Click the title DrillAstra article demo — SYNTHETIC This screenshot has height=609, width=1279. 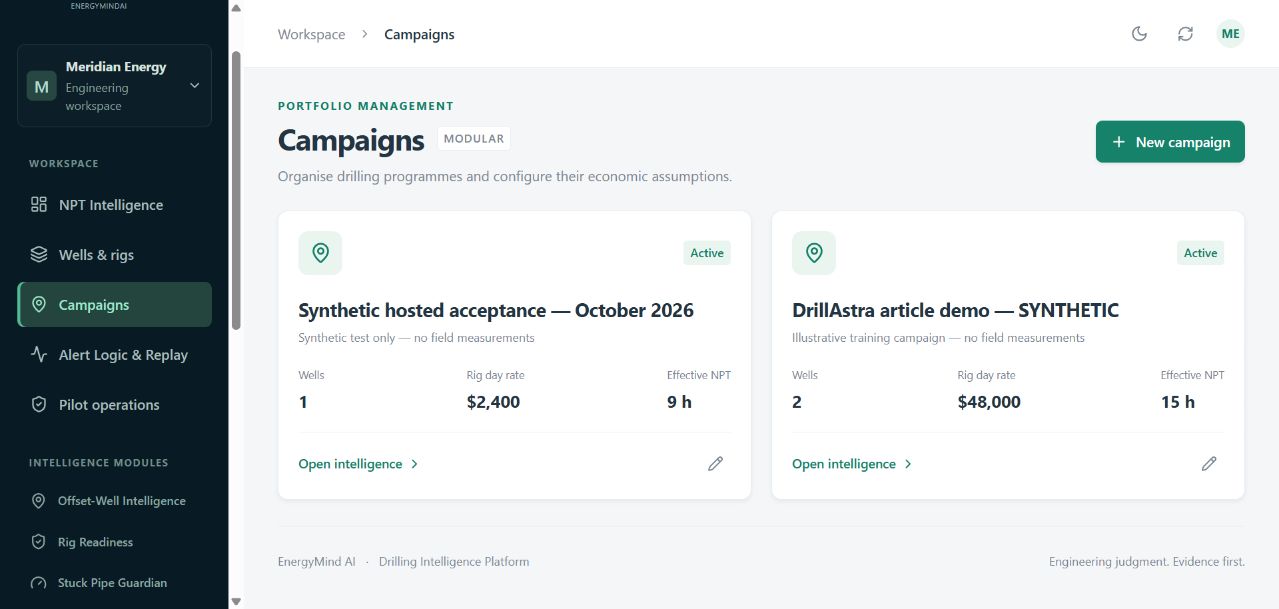[x=955, y=310]
